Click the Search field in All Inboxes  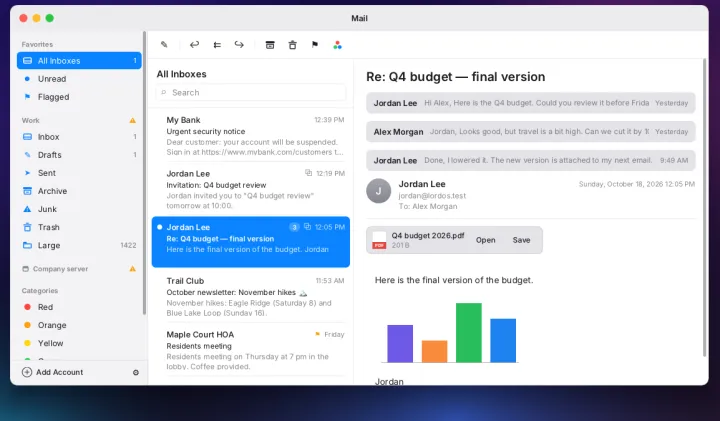click(251, 92)
